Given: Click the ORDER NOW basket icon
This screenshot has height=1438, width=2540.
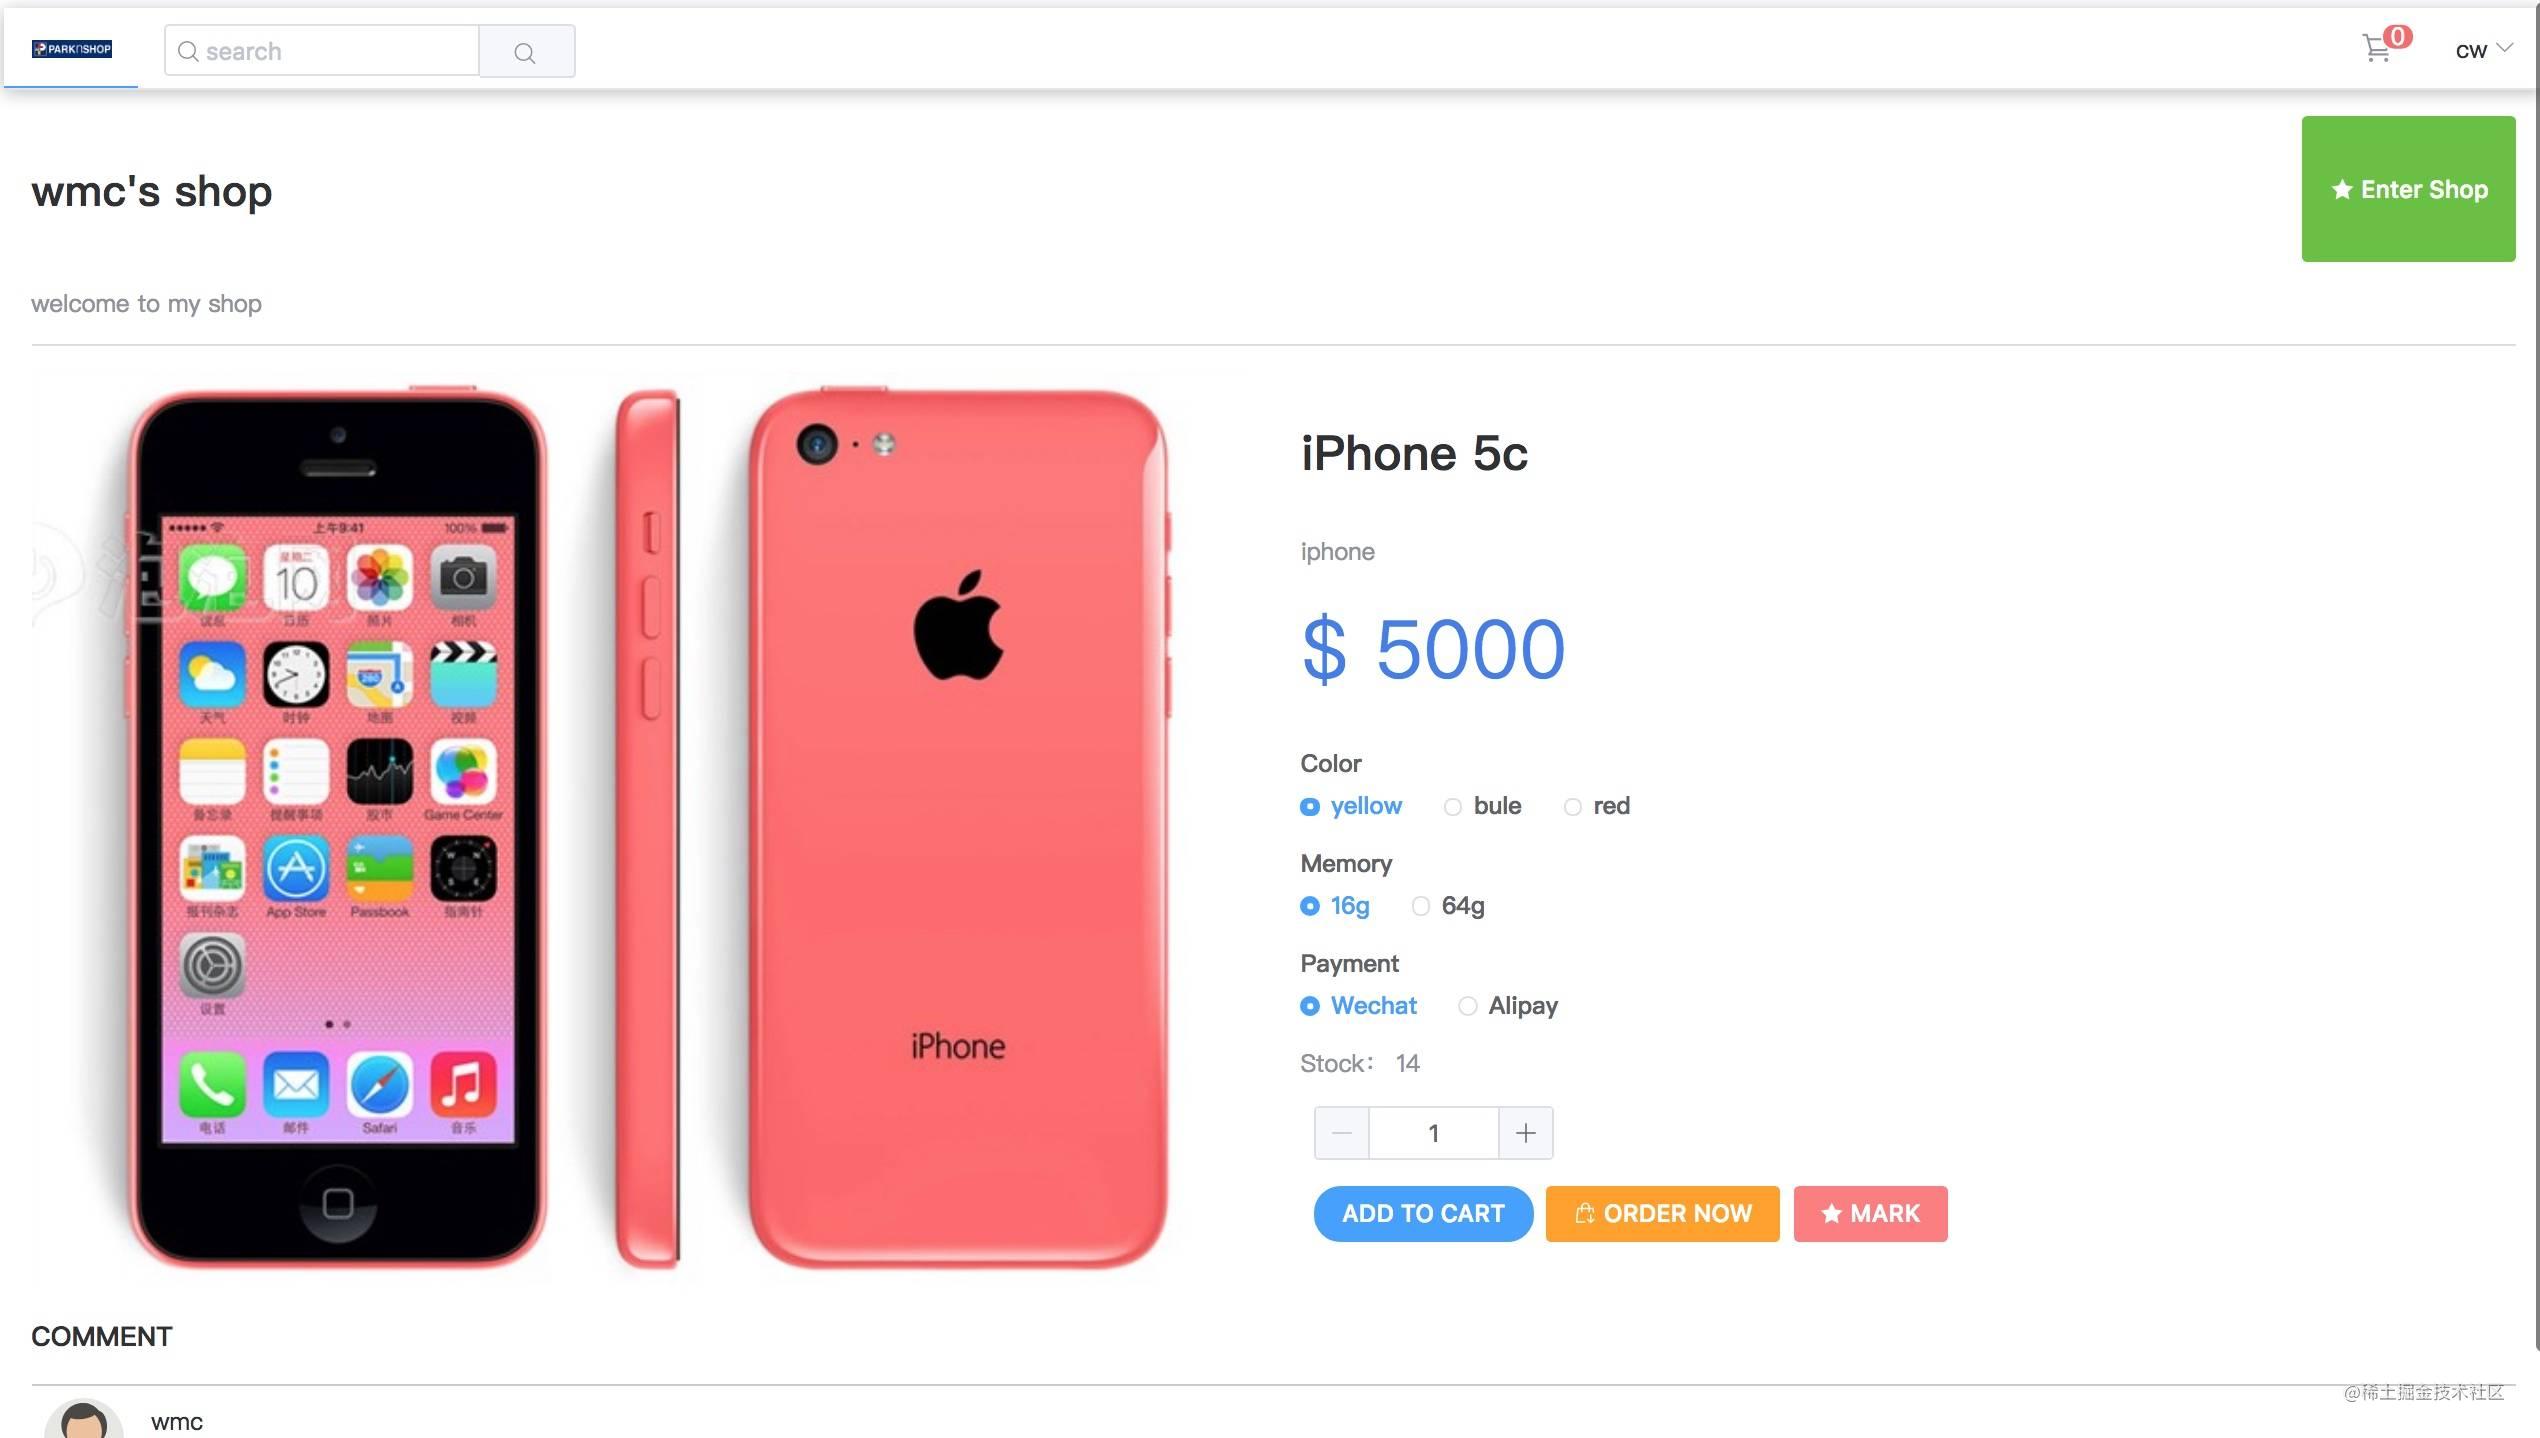Looking at the screenshot, I should point(1582,1211).
